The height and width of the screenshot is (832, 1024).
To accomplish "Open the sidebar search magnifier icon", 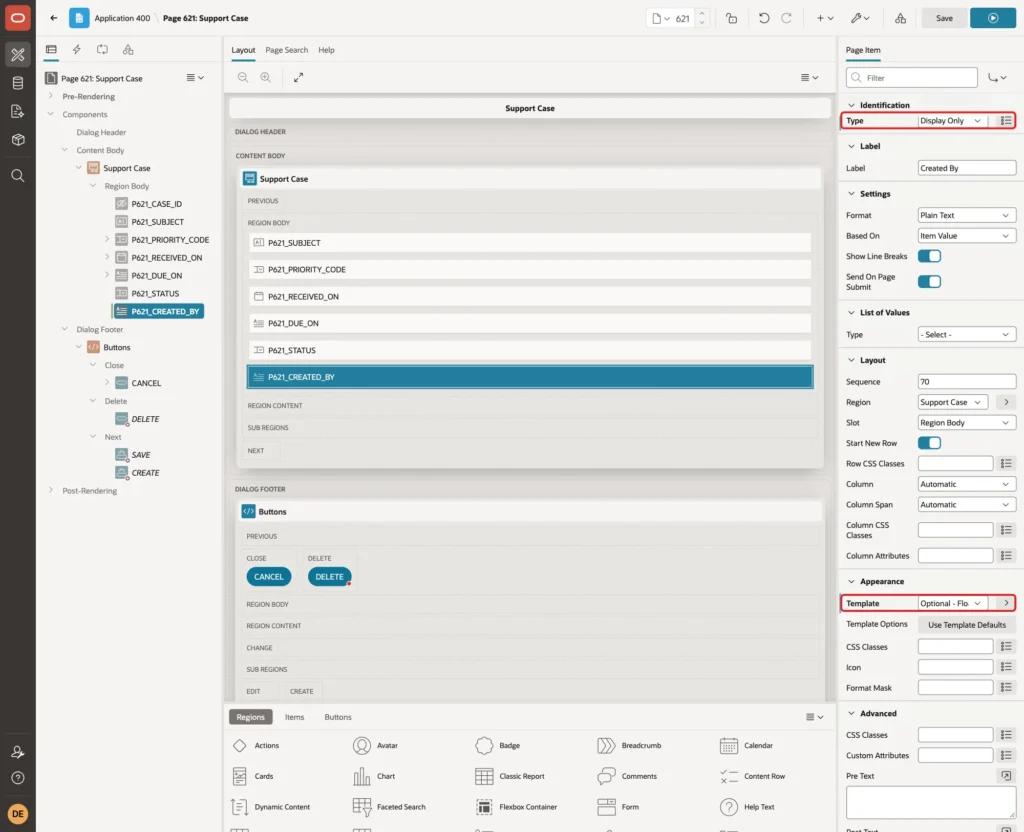I will (x=18, y=176).
